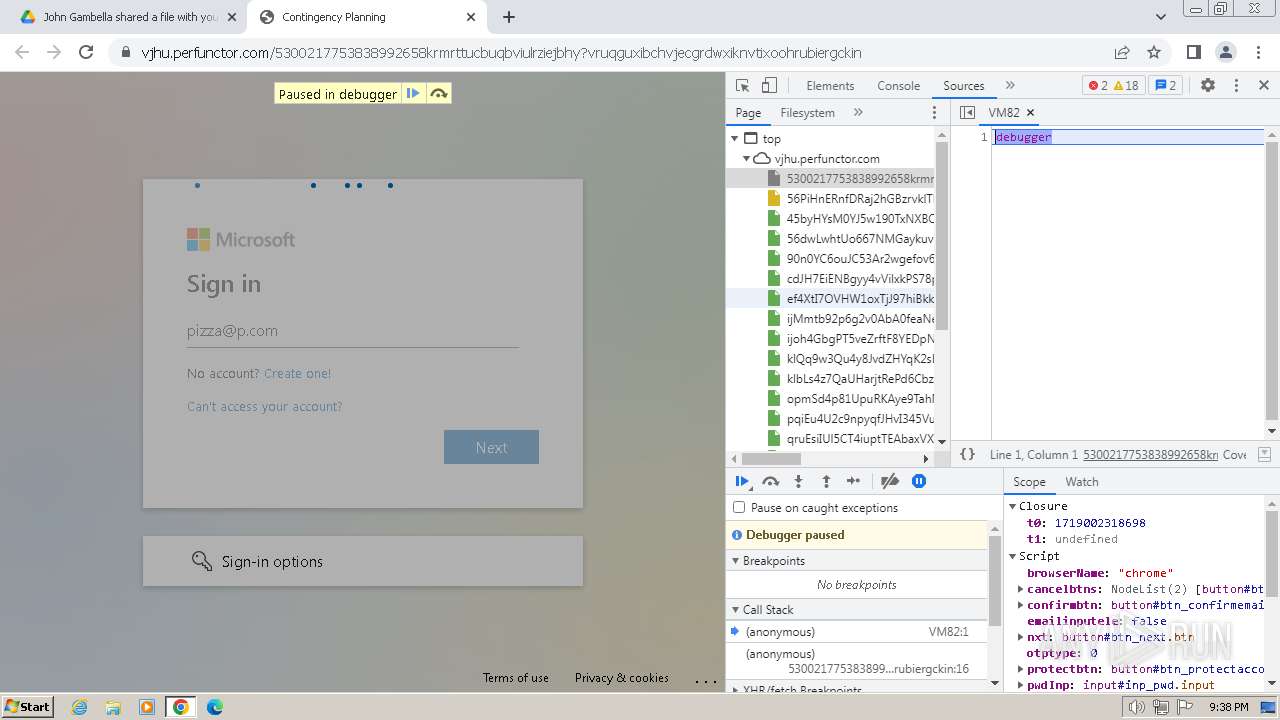Image resolution: width=1280 pixels, height=720 pixels.
Task: Follow the source link in editor status bar
Action: [x=1150, y=455]
